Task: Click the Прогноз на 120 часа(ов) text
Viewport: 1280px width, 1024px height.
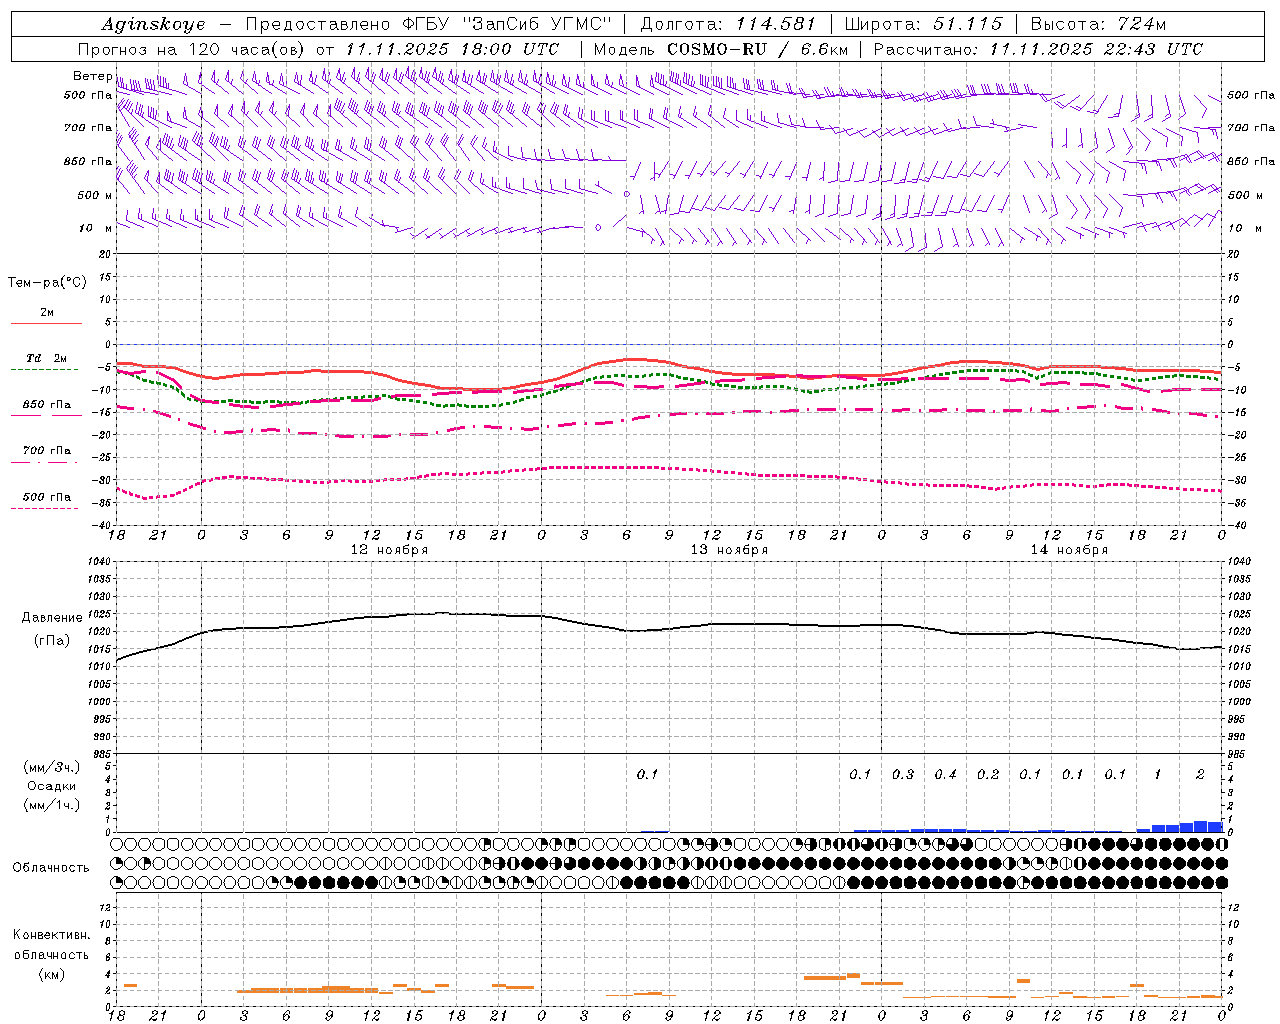Action: click(193, 49)
